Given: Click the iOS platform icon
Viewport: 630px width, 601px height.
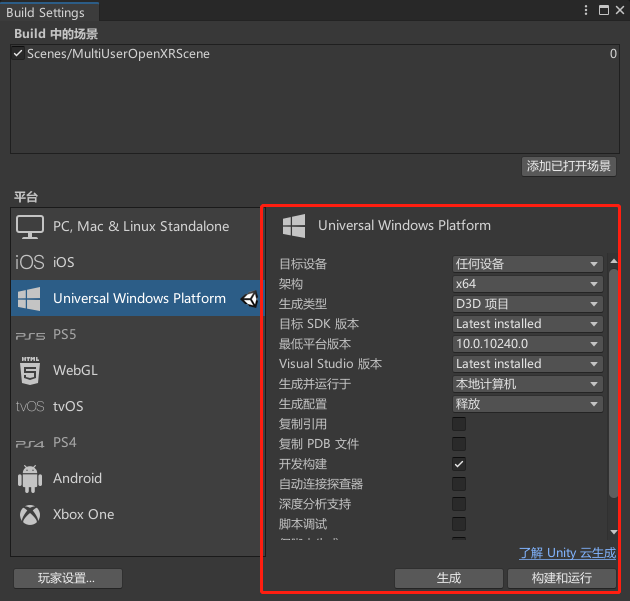Looking at the screenshot, I should click(30, 262).
